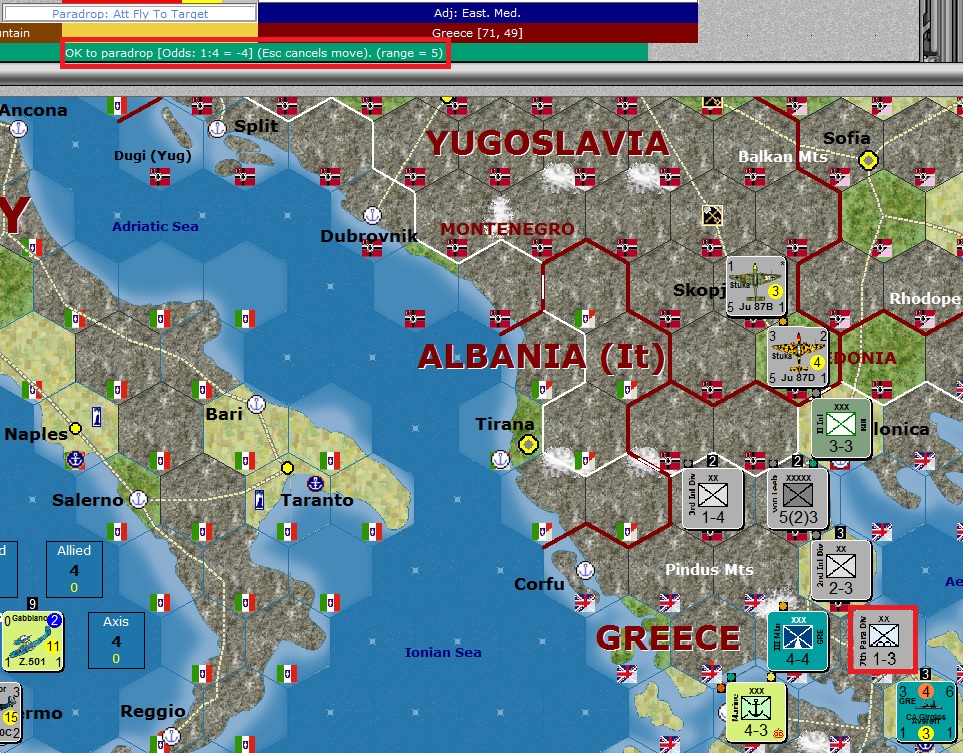Select the Gabbiano Z.501 seaplane counter
Viewport: 963px width, 753px height.
tap(32, 641)
